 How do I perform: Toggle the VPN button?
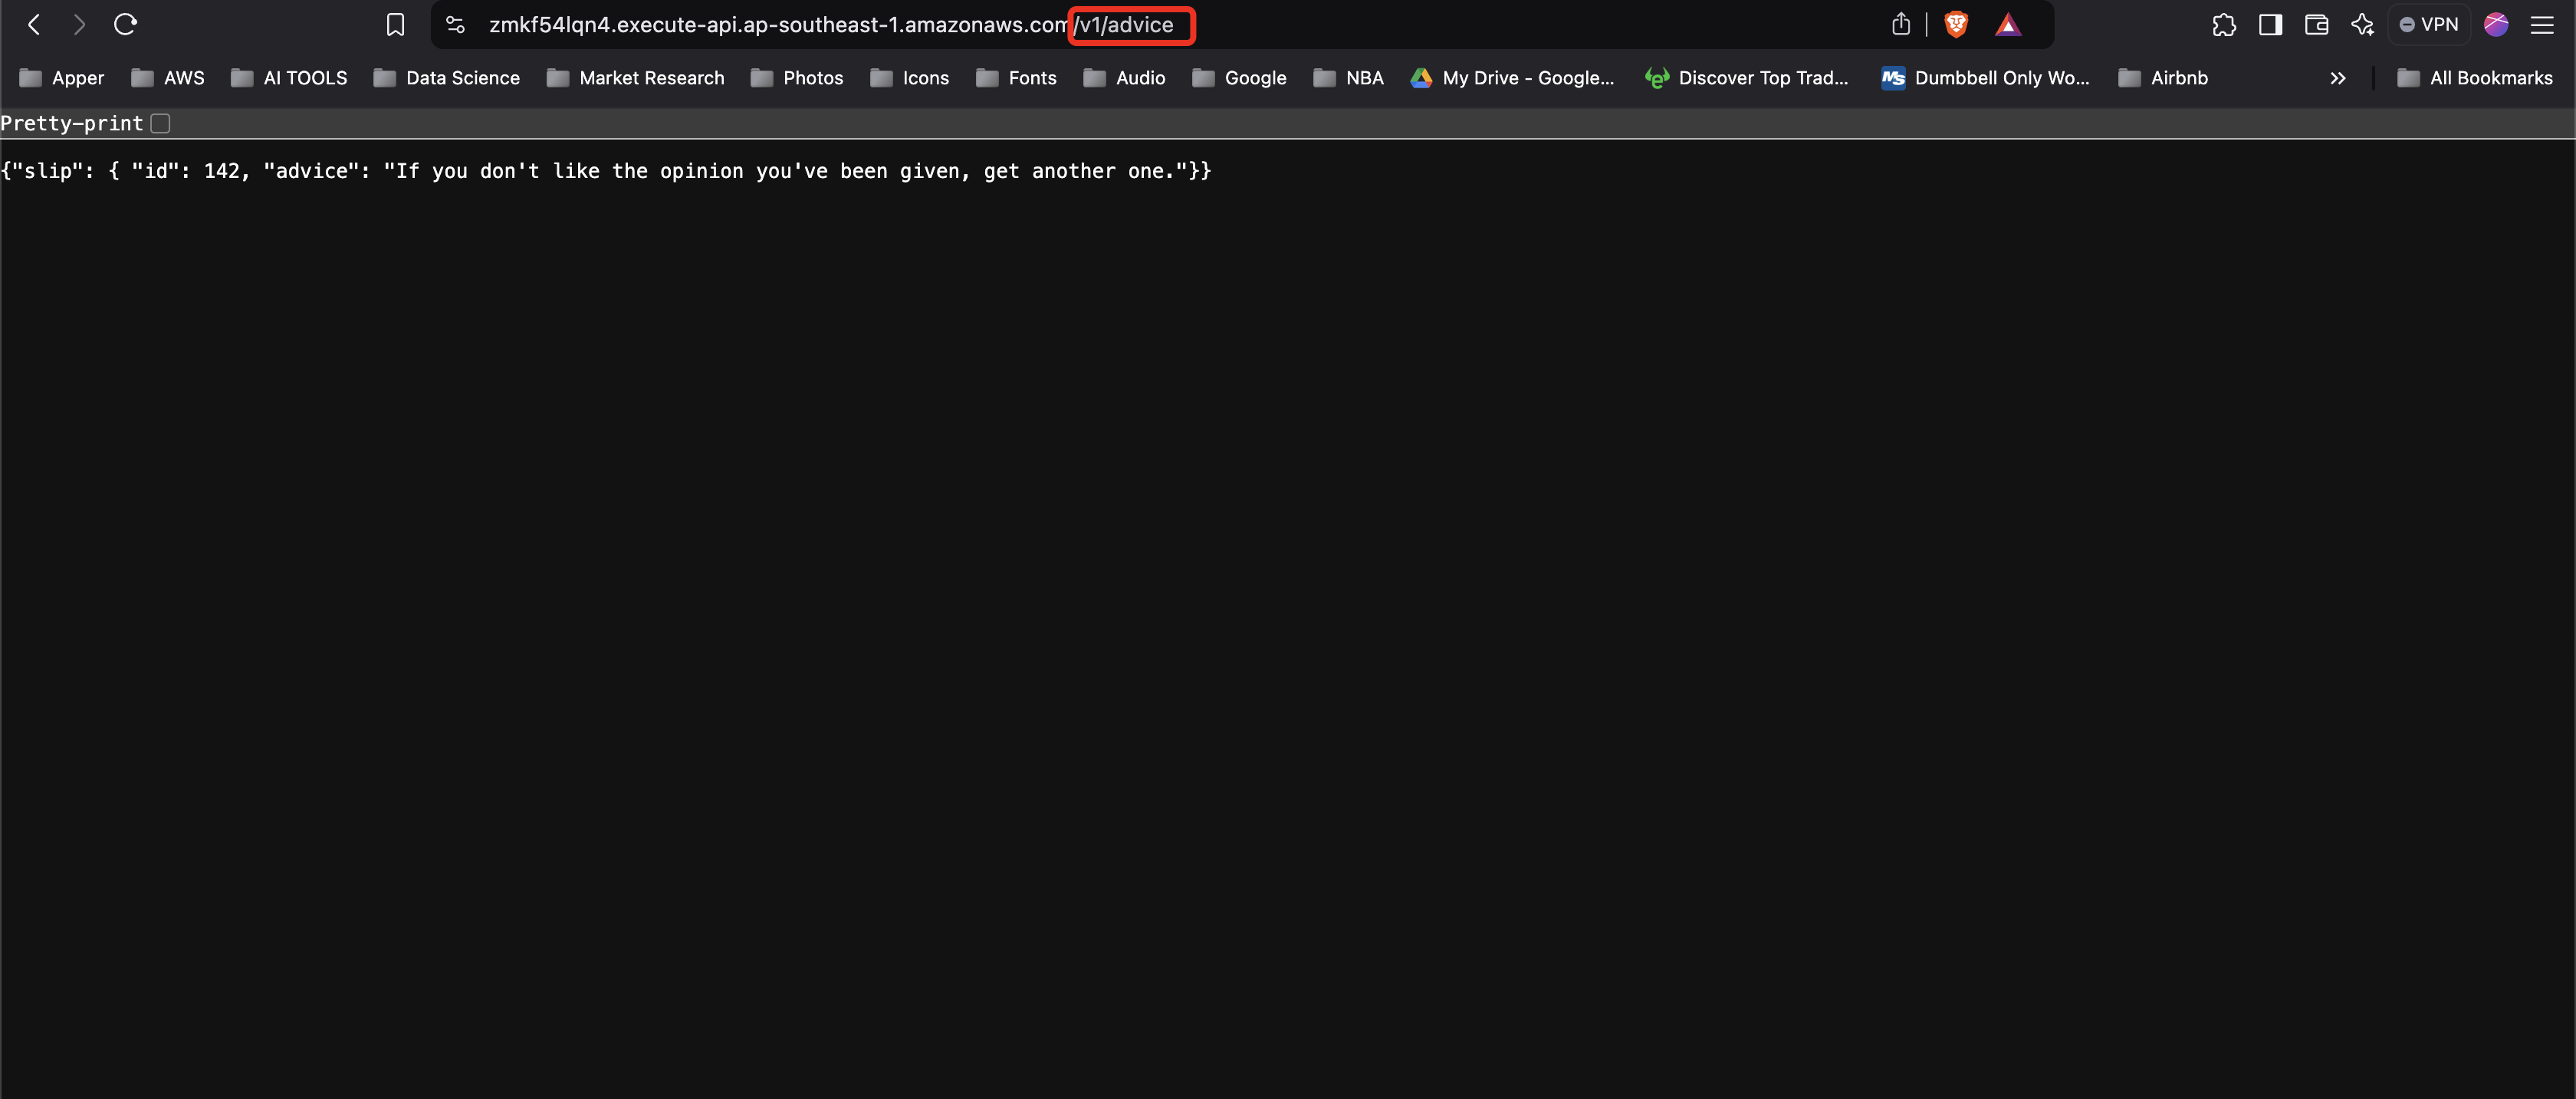(2429, 25)
